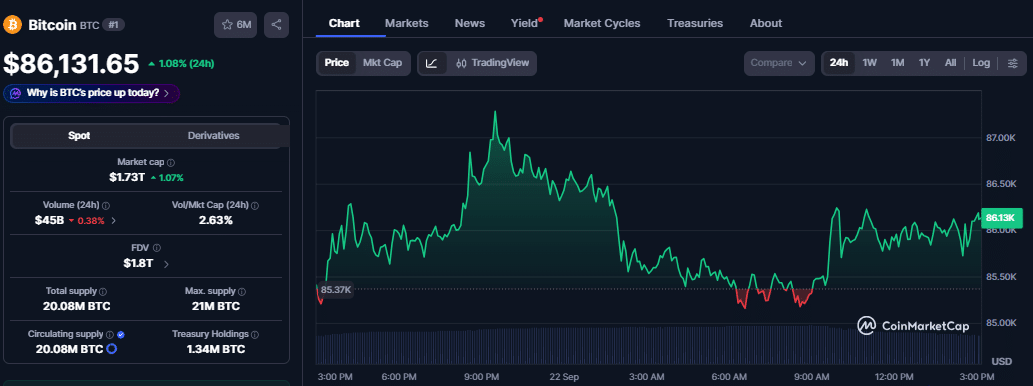Click the $1.8T FDV value
The width and height of the screenshot is (1033, 386).
coord(138,263)
